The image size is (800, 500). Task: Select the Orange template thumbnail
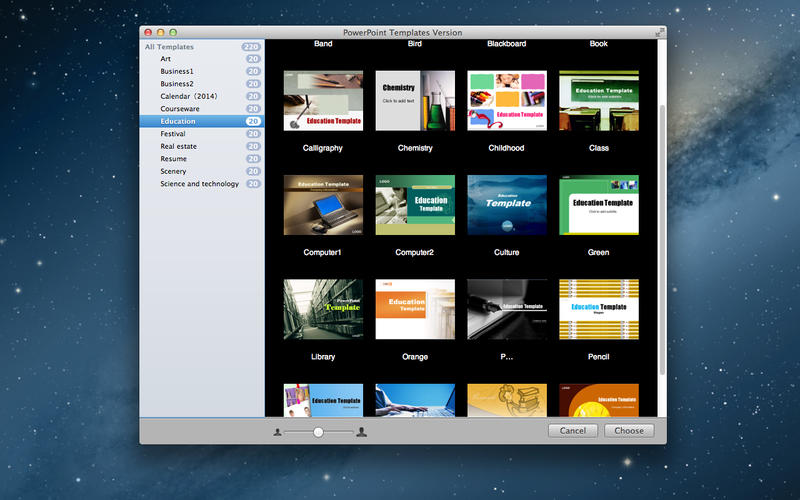(415, 309)
